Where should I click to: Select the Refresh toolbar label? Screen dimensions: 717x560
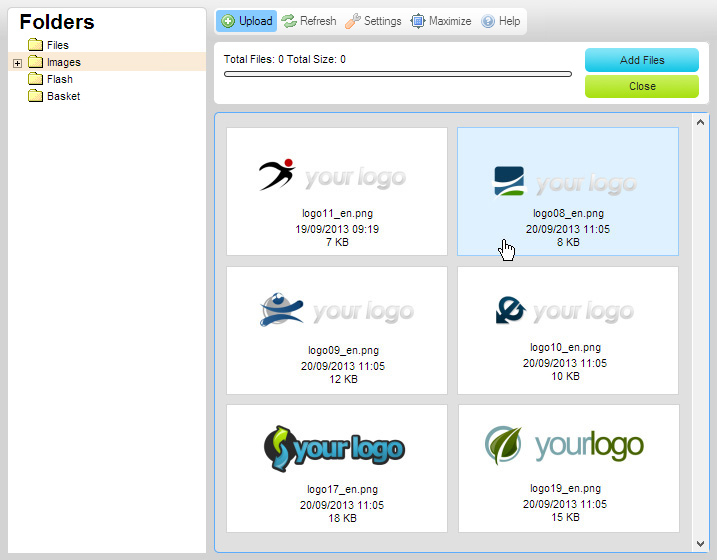point(318,21)
